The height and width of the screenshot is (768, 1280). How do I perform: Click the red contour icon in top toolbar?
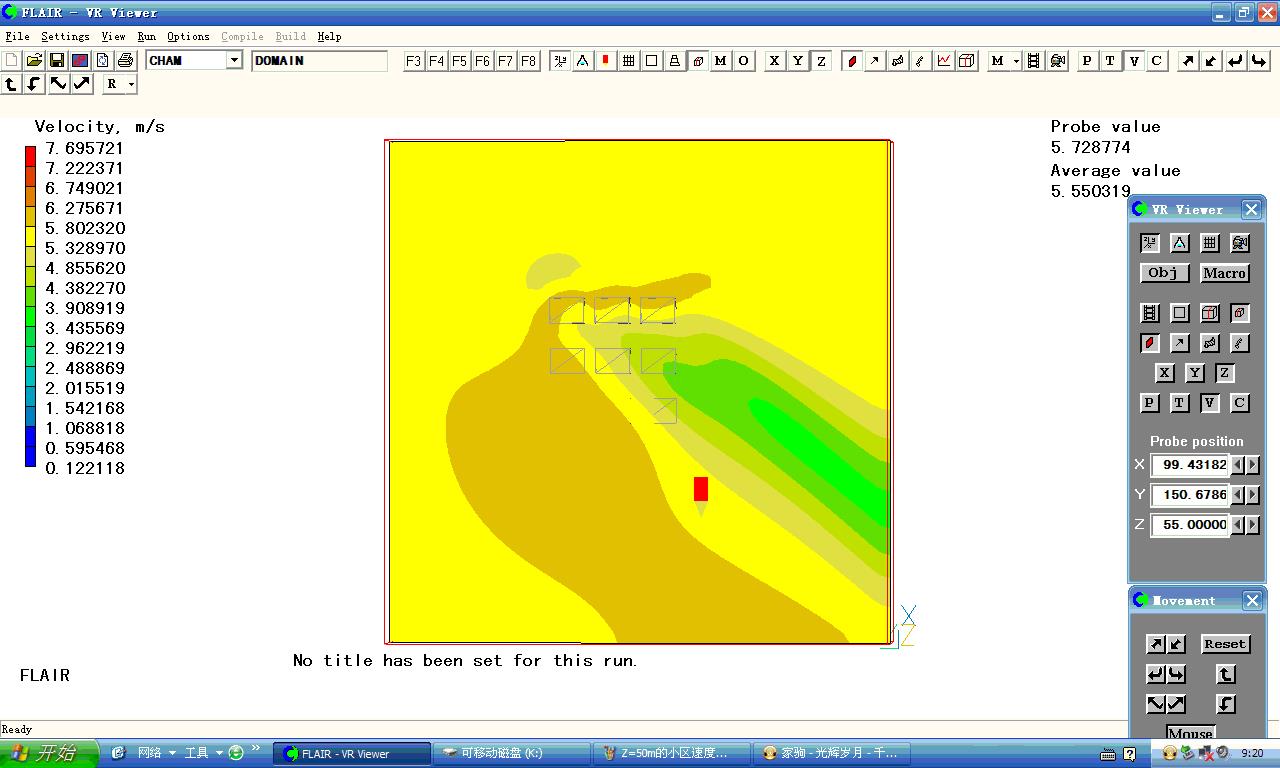tap(852, 61)
